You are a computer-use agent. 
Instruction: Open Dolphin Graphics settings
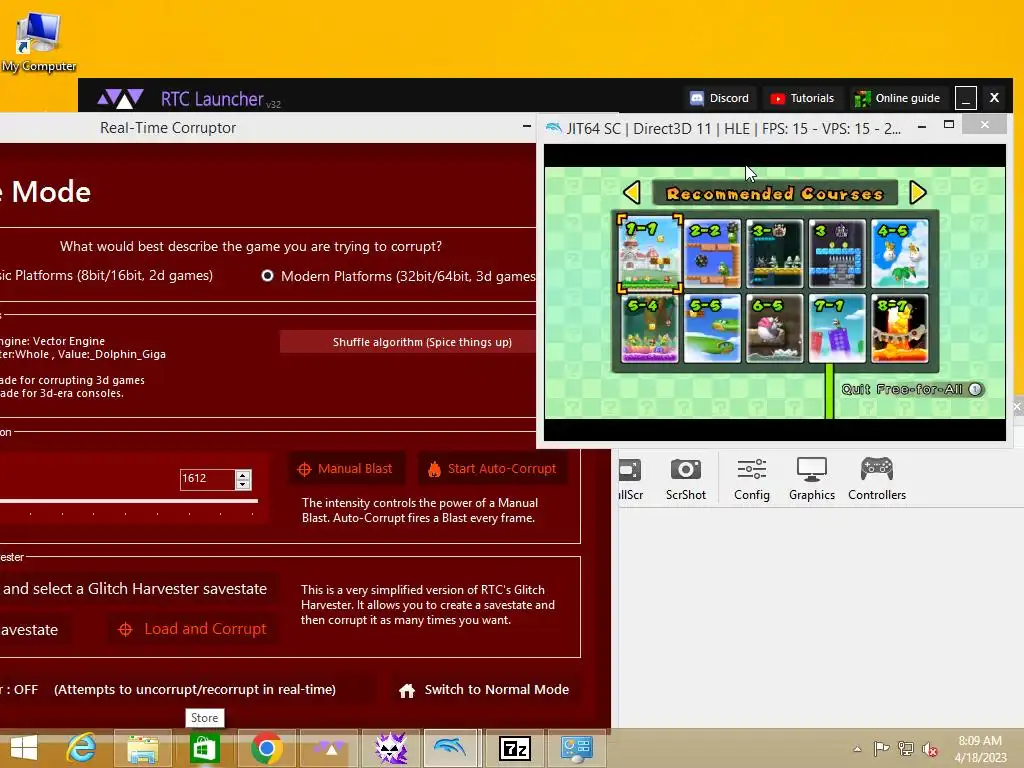(x=812, y=479)
